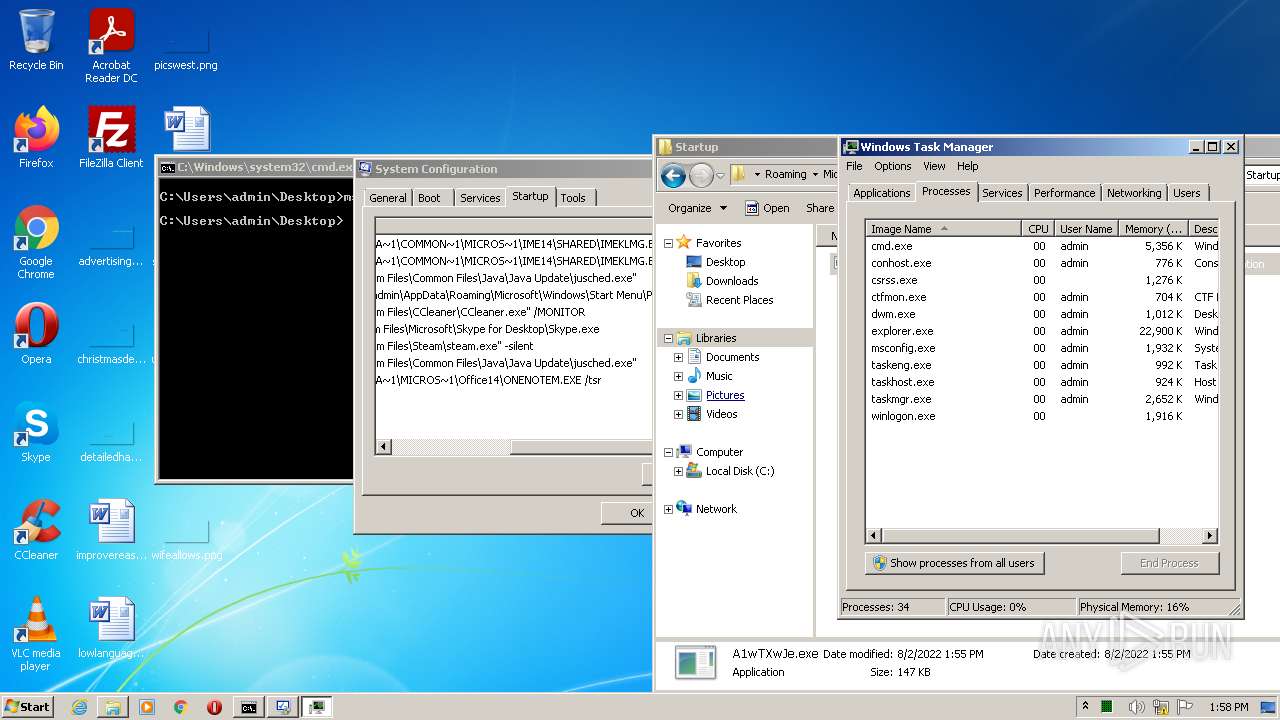The image size is (1280, 720).
Task: Open the File menu in Task Manager
Action: [854, 166]
